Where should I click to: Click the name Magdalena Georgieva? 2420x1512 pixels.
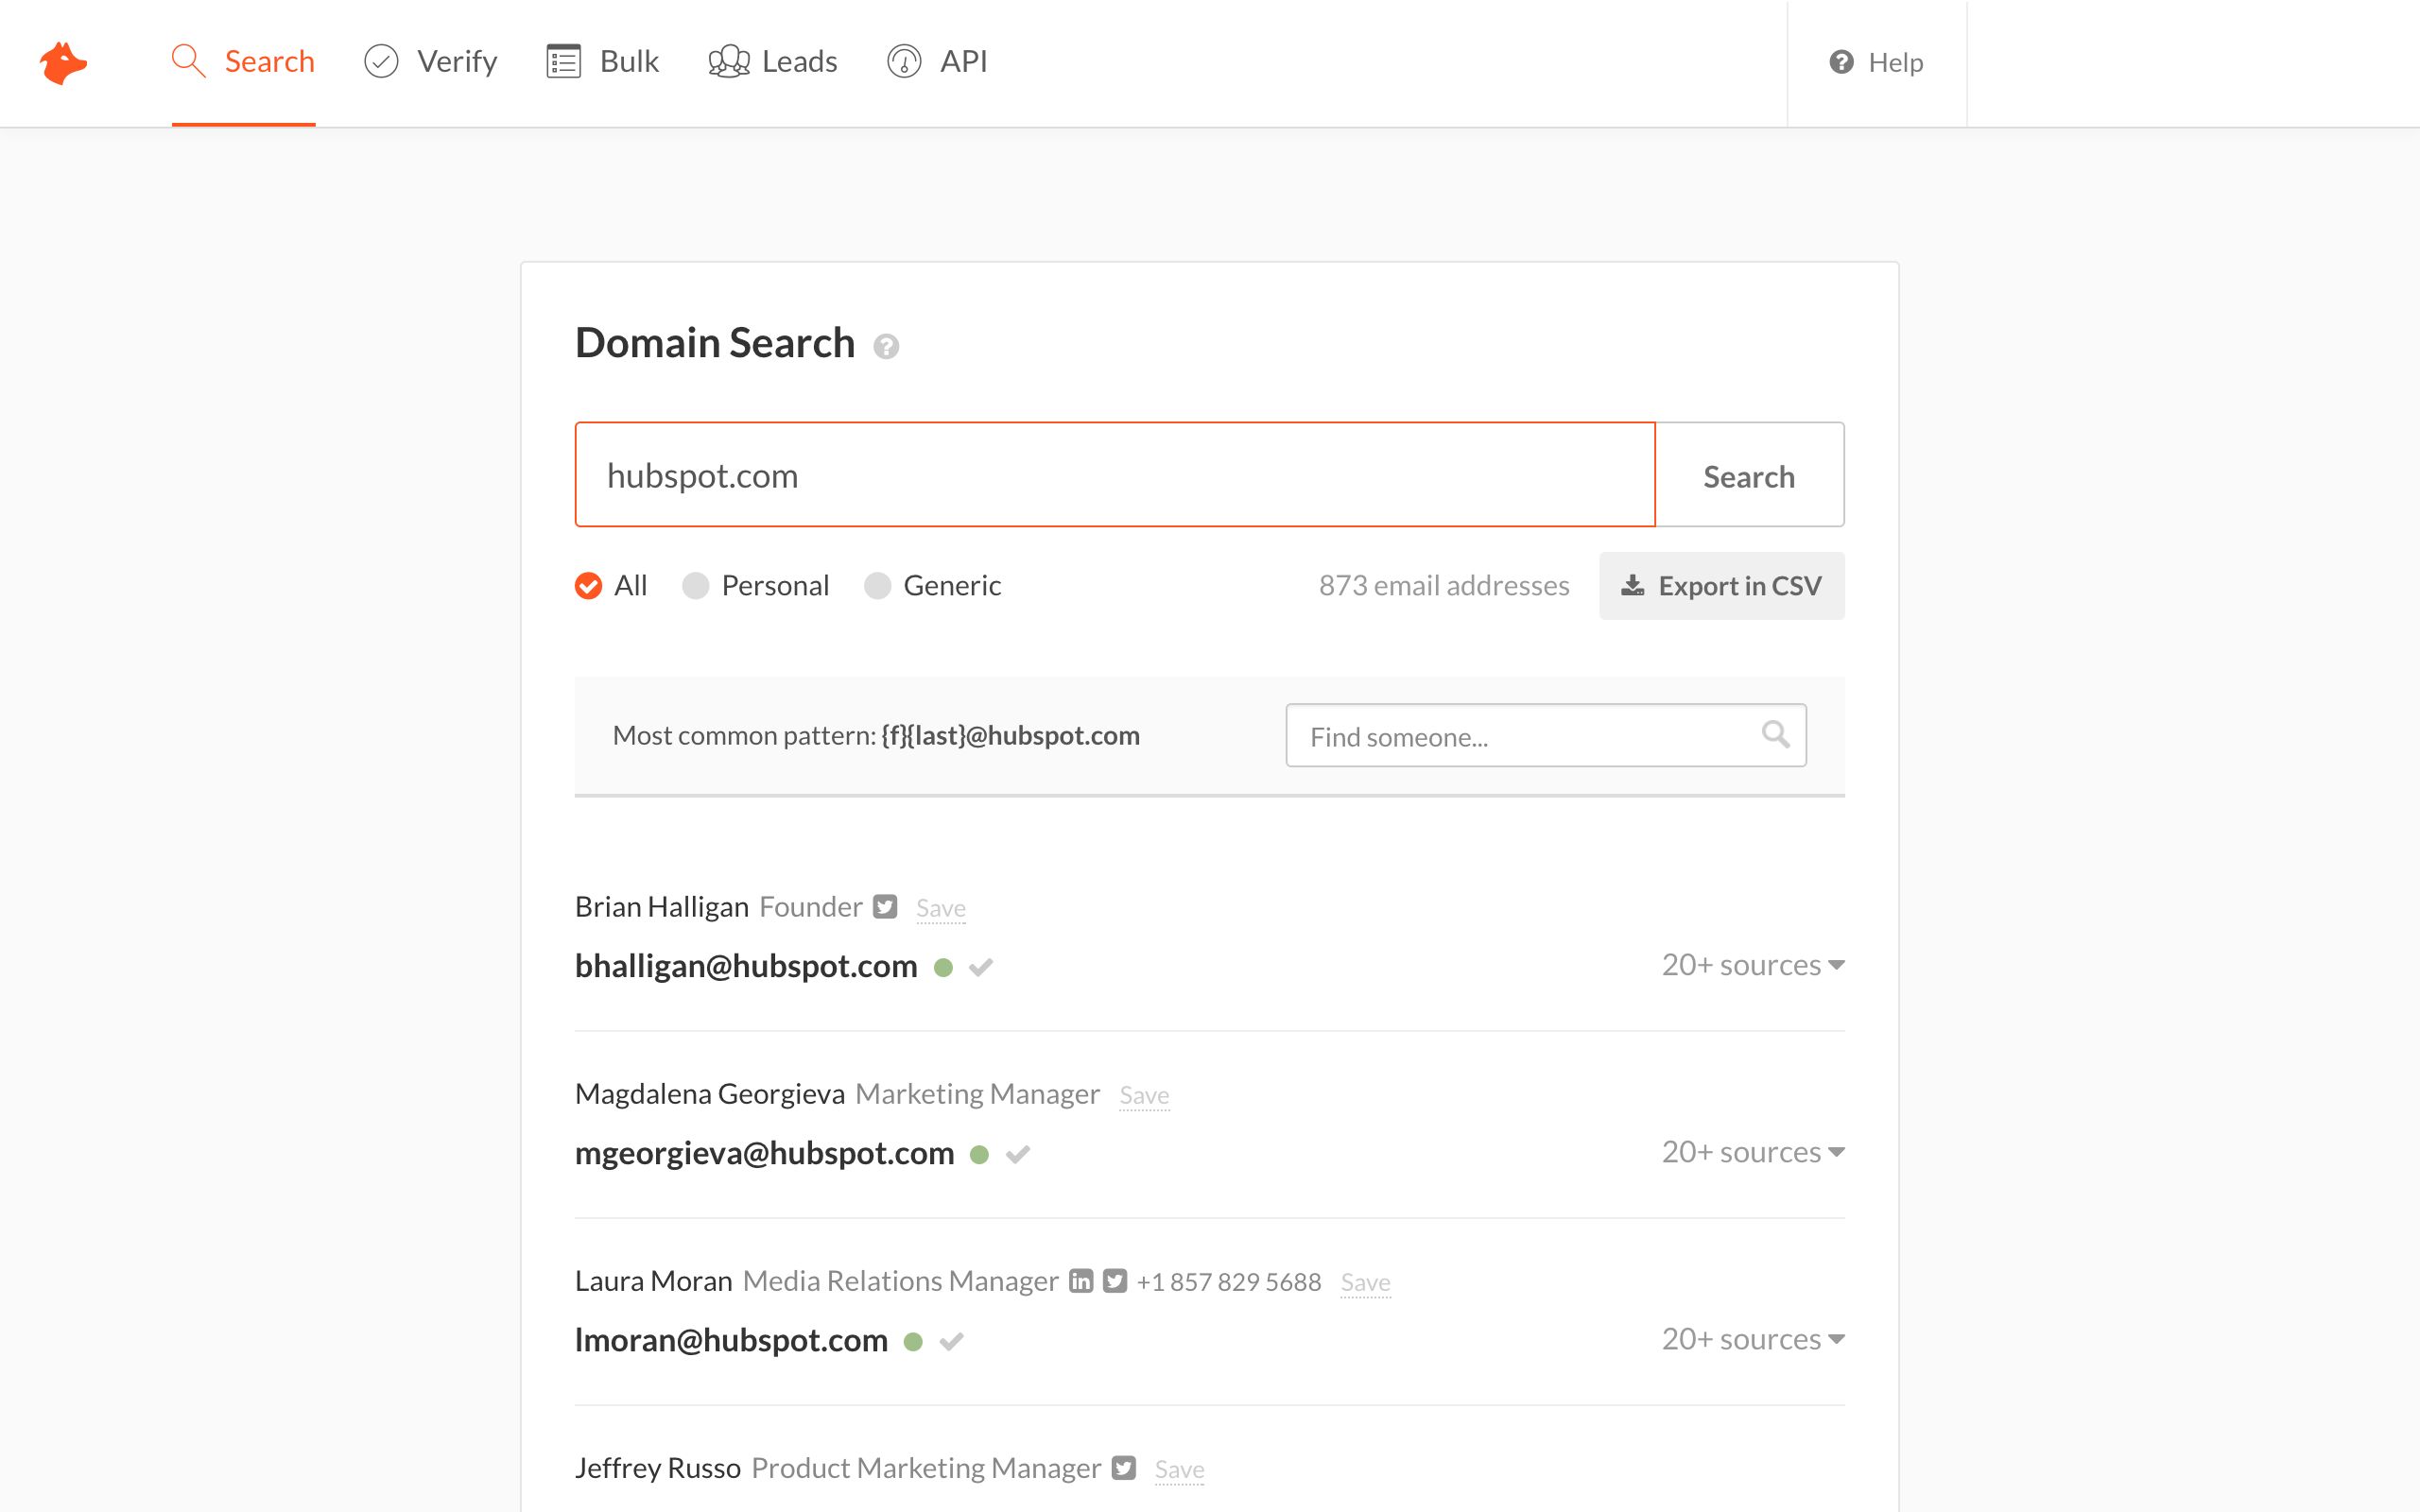pyautogui.click(x=710, y=1093)
